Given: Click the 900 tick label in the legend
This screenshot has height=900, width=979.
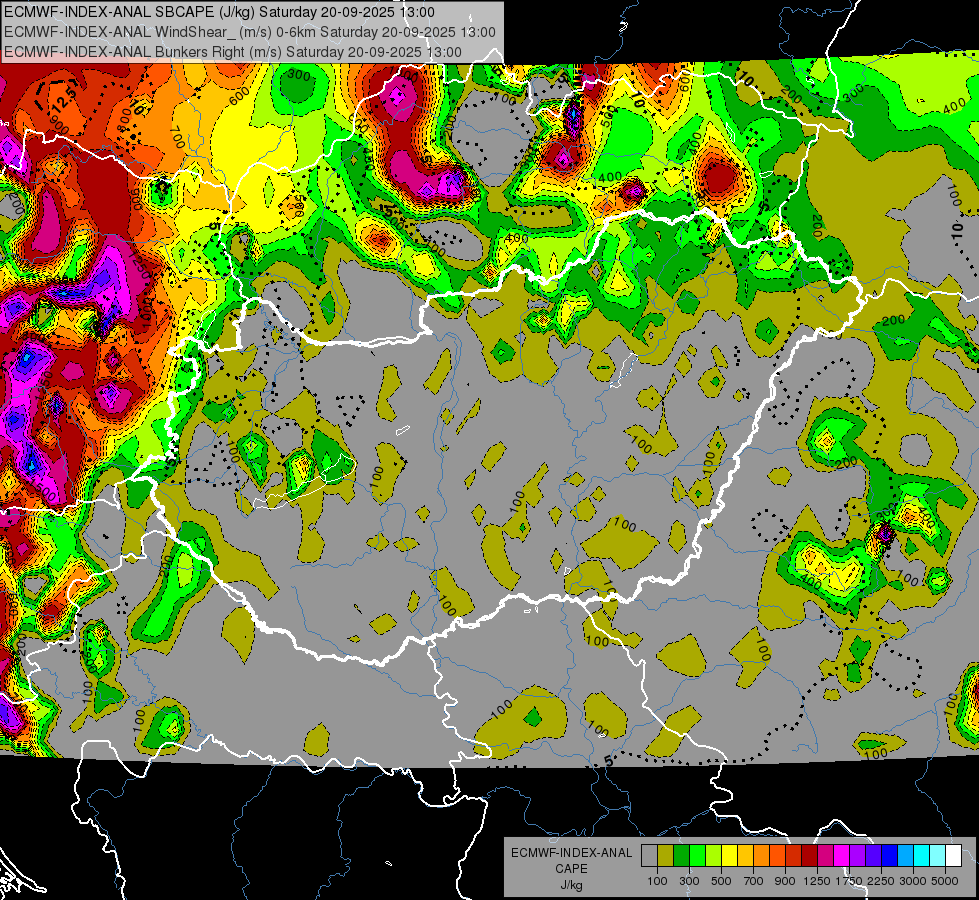Looking at the screenshot, I should 785,881.
